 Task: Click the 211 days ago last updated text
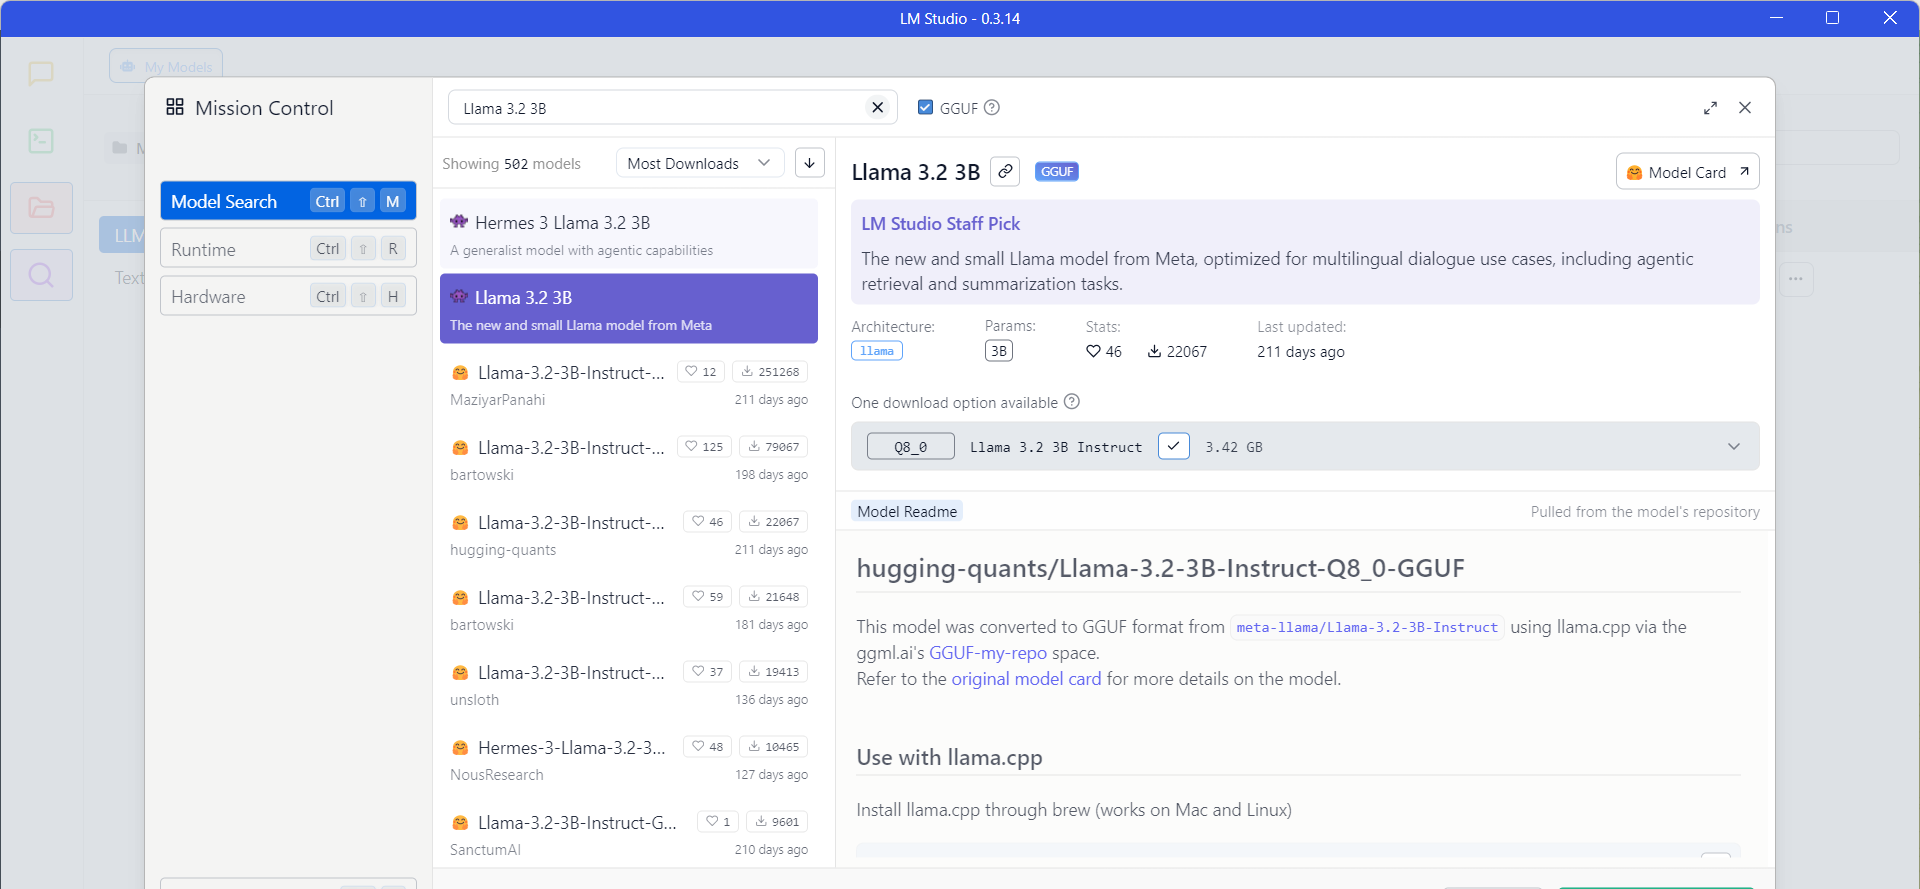pos(1301,352)
